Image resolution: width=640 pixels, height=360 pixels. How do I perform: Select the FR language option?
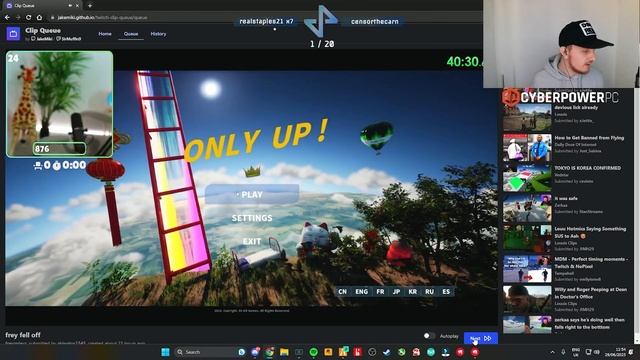[380, 291]
